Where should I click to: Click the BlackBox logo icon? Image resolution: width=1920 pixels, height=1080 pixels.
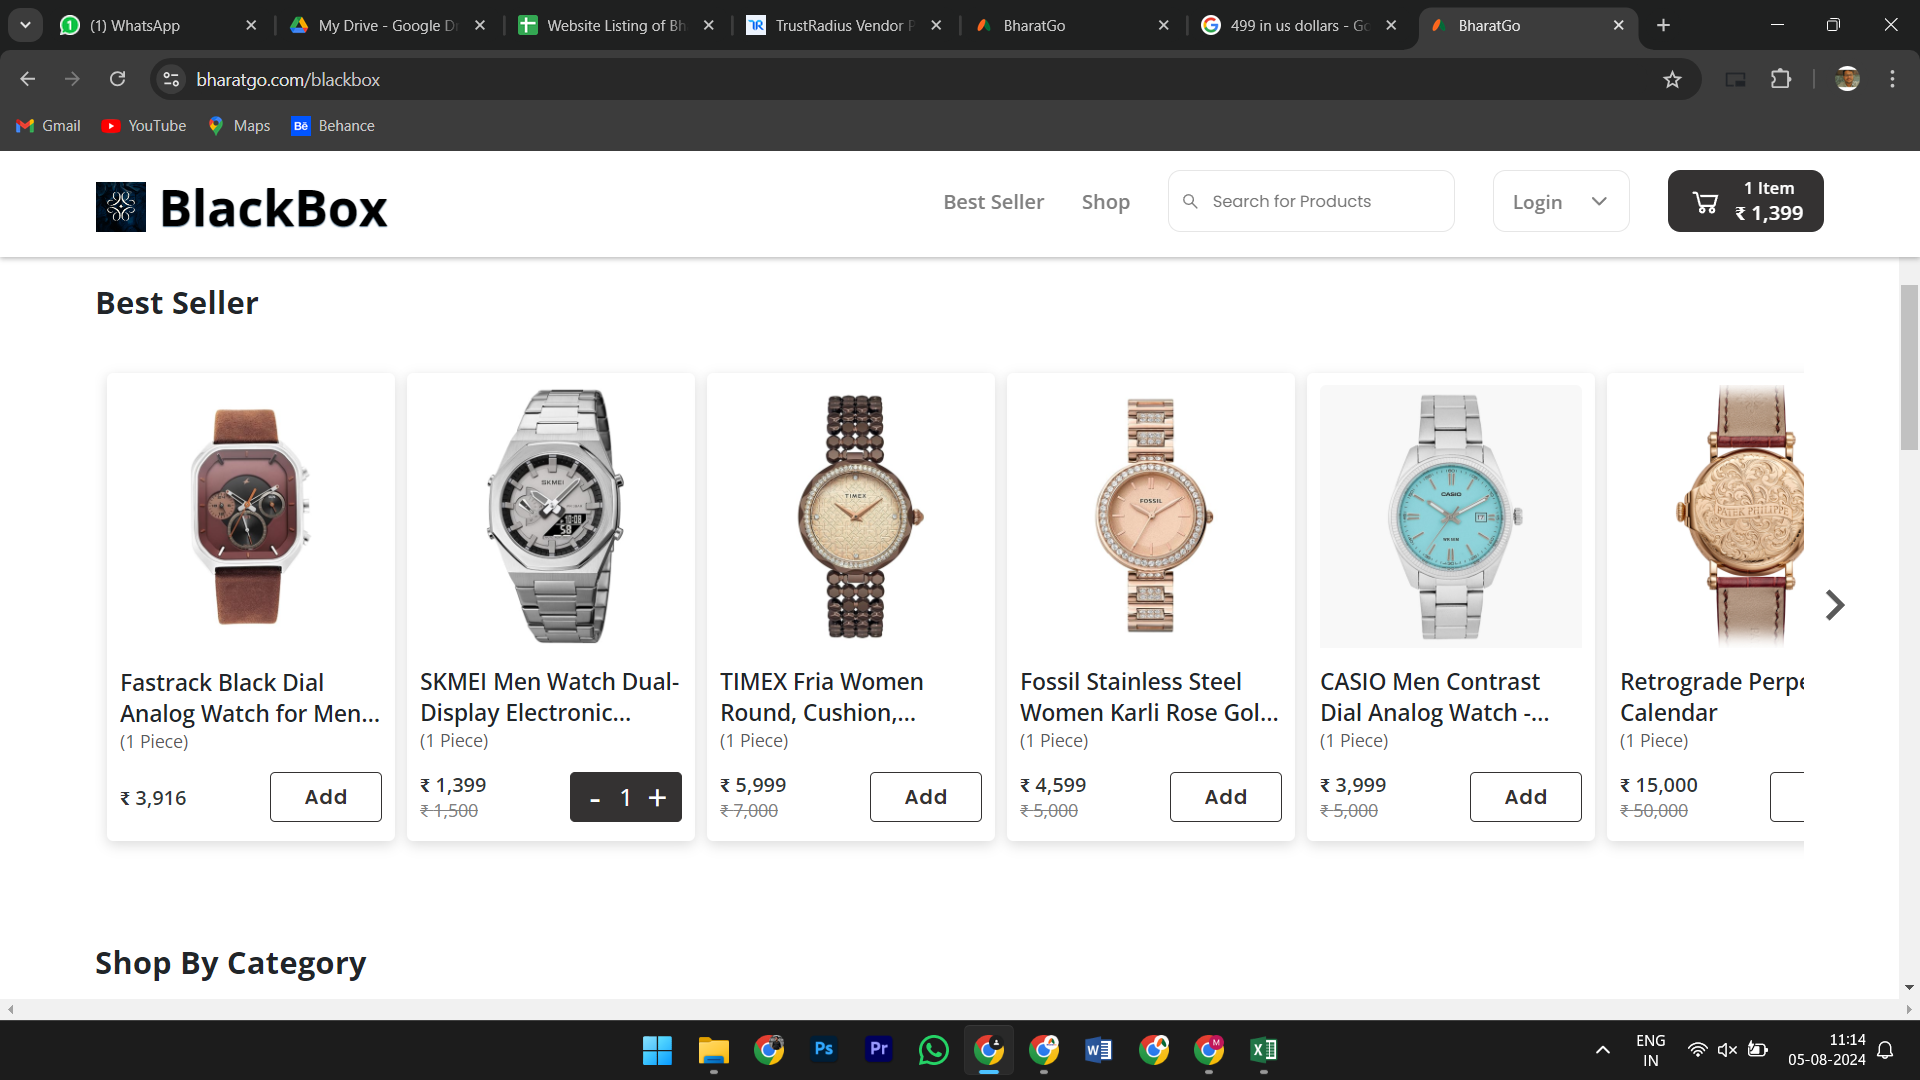[121, 207]
